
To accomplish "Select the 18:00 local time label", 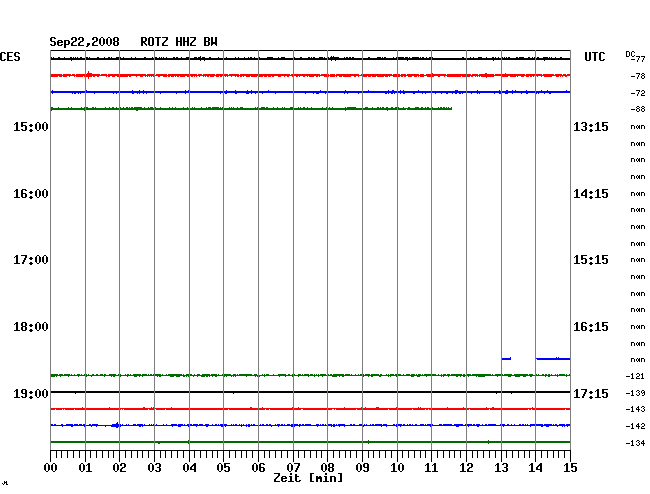I will click(x=31, y=327).
